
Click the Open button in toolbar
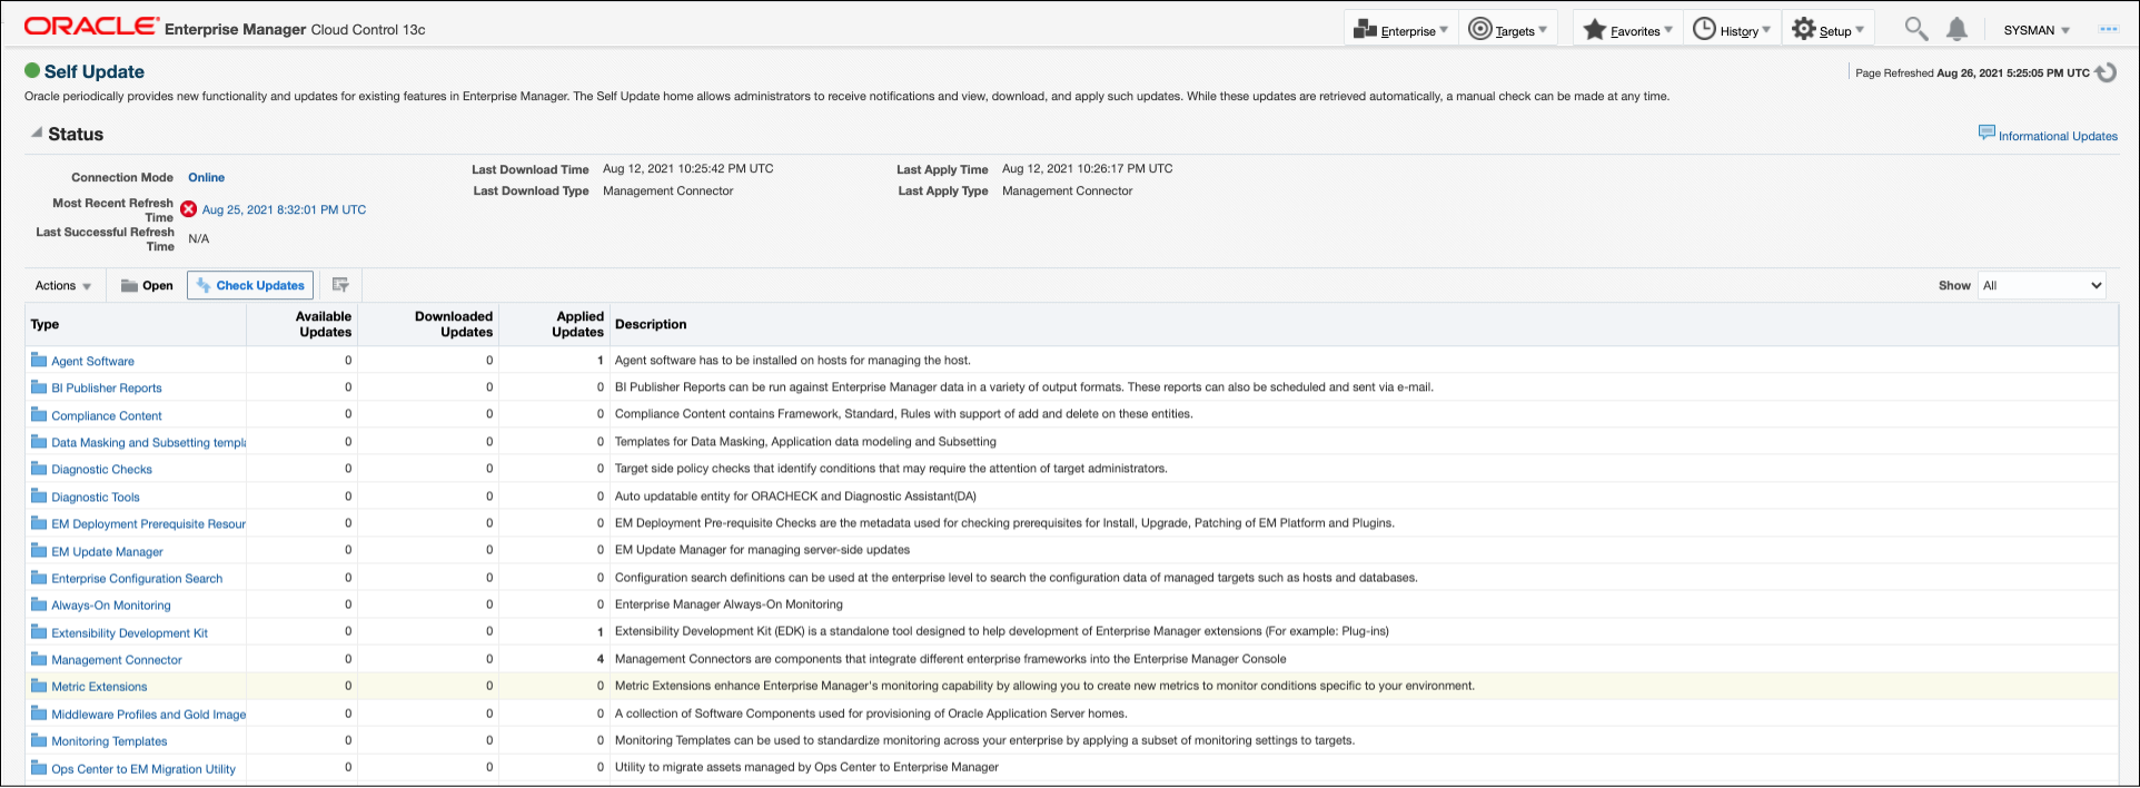click(147, 285)
